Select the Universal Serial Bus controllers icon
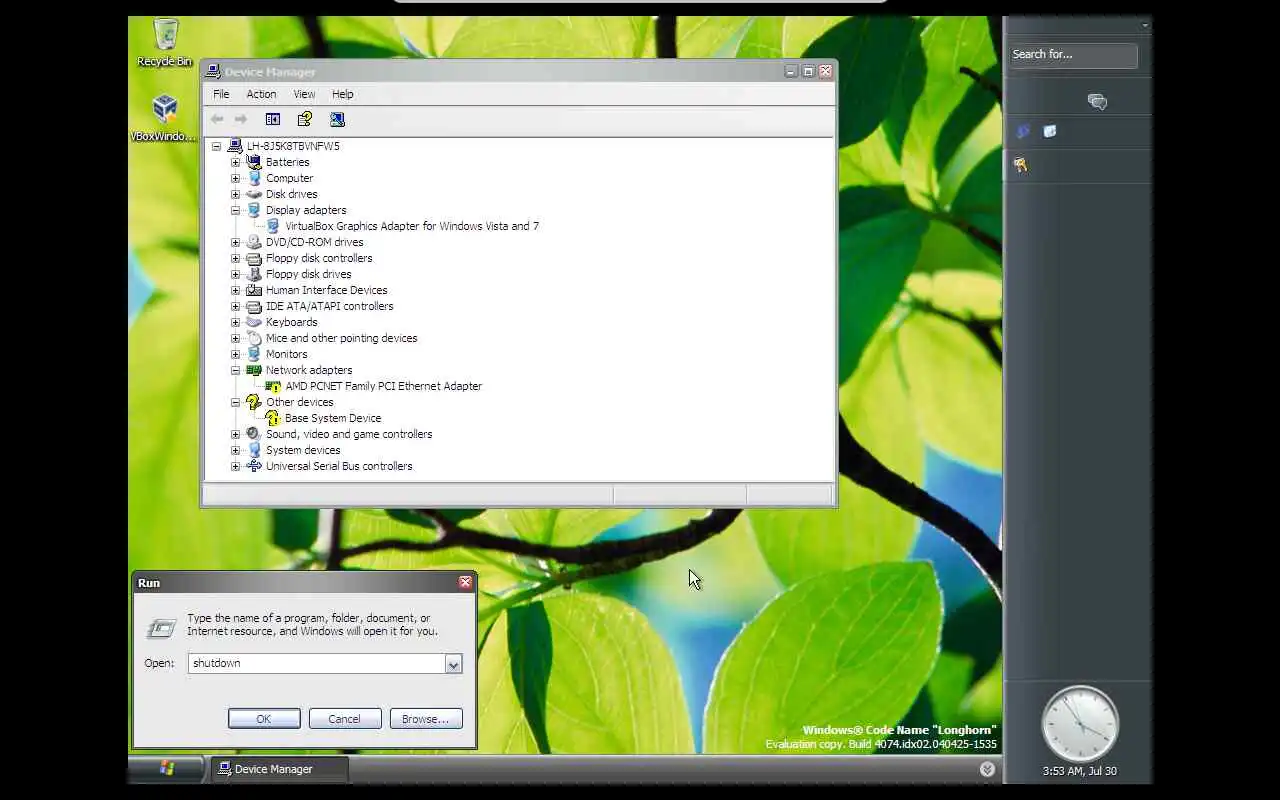Image resolution: width=1280 pixels, height=800 pixels. pos(254,466)
